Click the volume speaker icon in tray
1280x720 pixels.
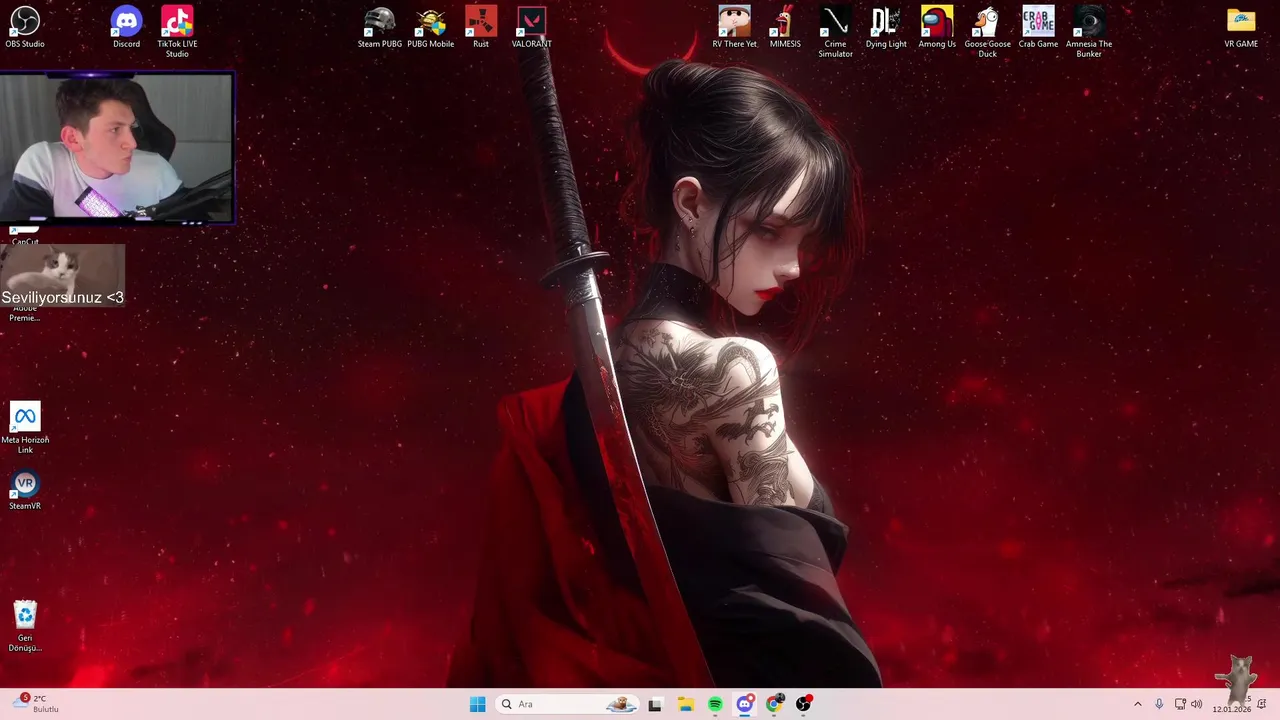[1197, 704]
